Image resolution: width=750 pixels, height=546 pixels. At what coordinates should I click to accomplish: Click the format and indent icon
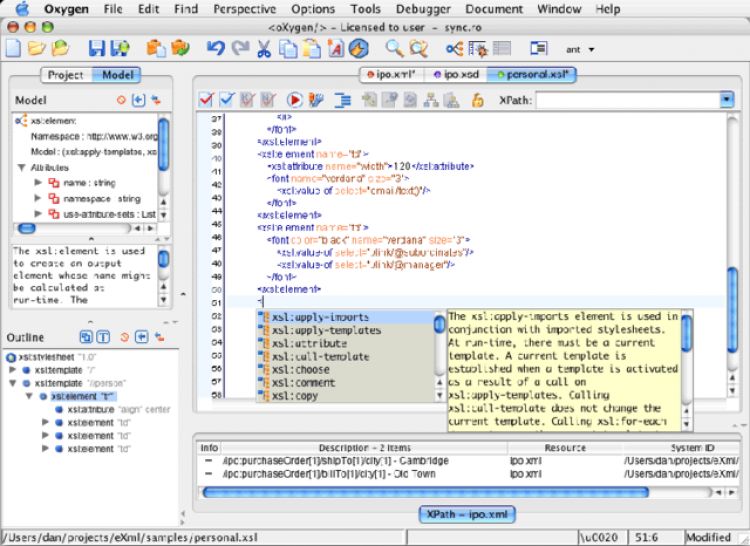(x=343, y=100)
